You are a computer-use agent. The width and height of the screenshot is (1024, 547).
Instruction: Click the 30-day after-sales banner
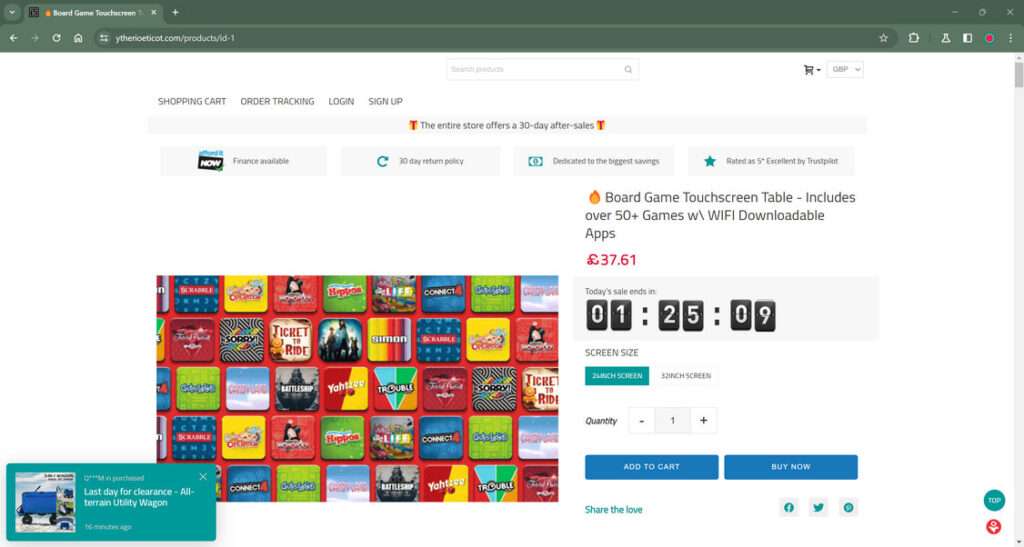pyautogui.click(x=507, y=125)
